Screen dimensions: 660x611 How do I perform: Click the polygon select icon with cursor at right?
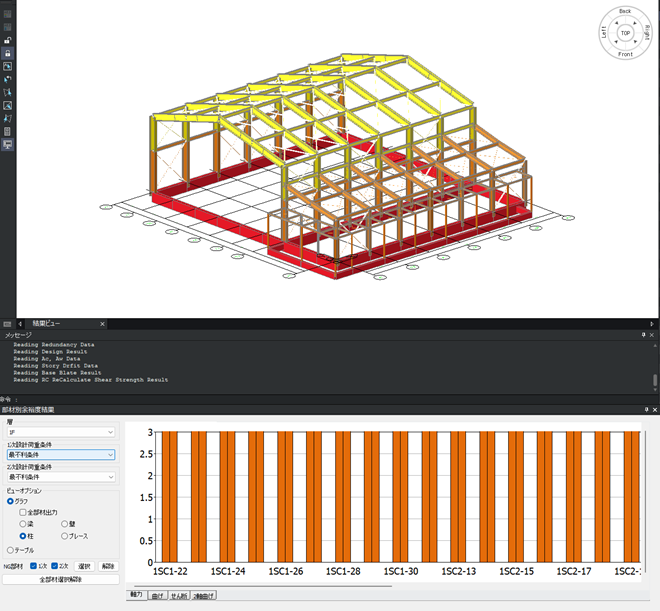tap(7, 93)
